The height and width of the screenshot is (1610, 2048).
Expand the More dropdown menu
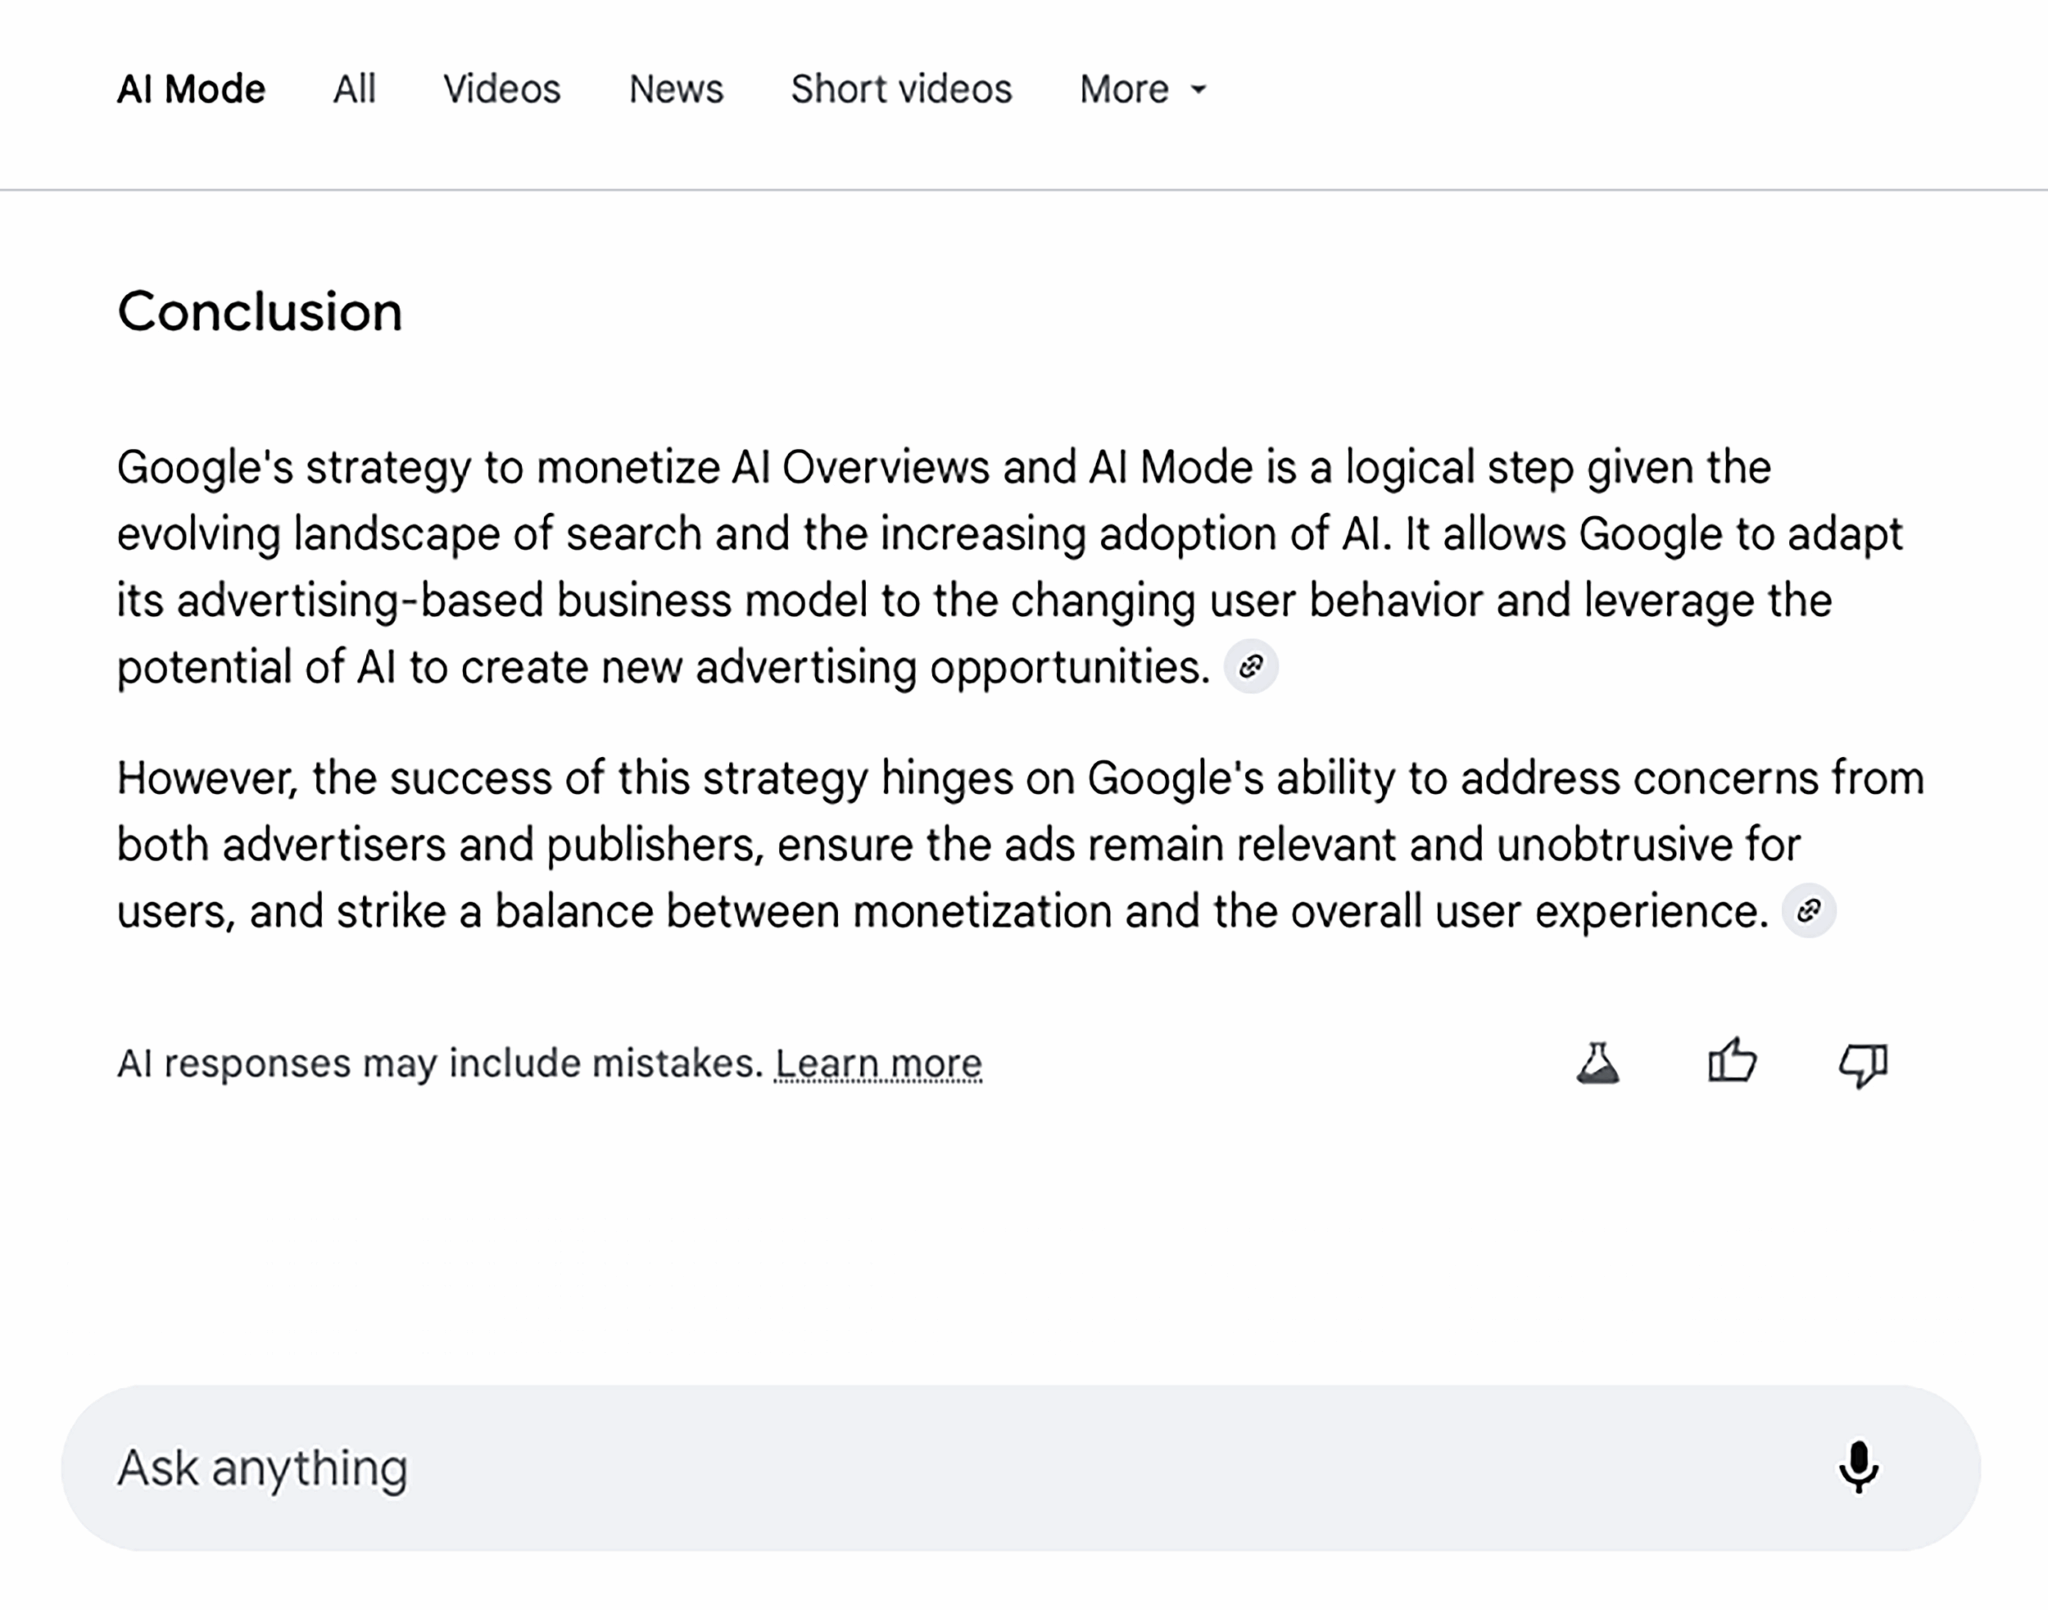click(1125, 90)
